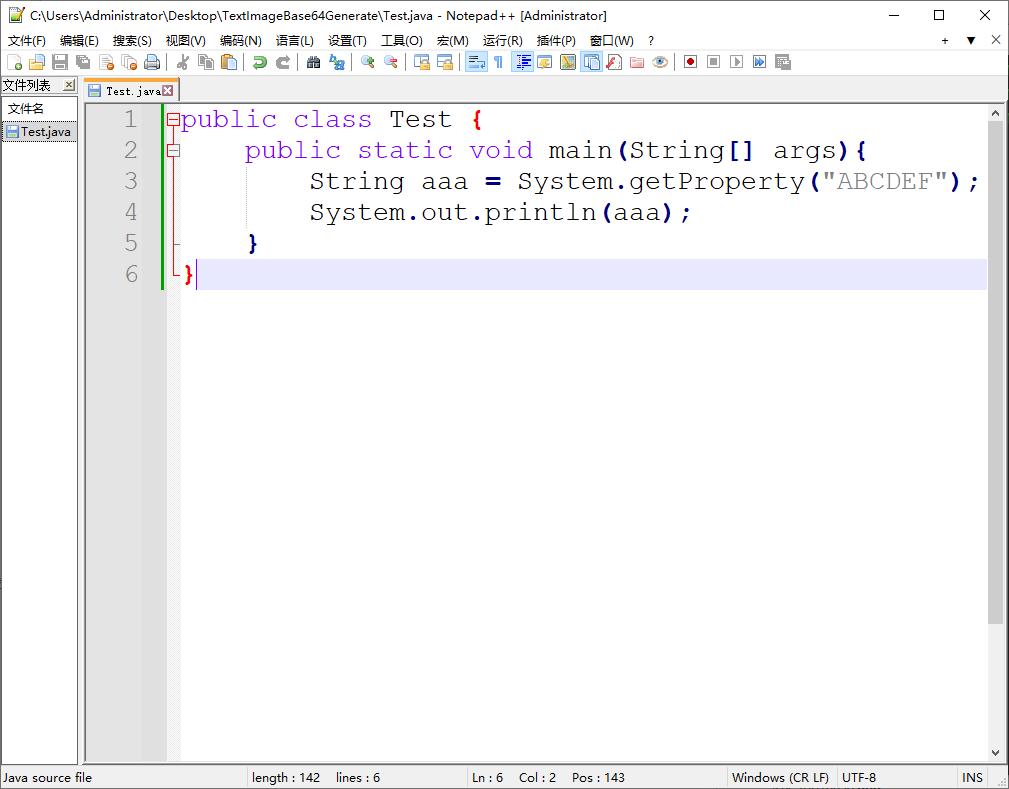The height and width of the screenshot is (789, 1009).
Task: Toggle show all characters (pilcrow) button
Action: (x=498, y=62)
